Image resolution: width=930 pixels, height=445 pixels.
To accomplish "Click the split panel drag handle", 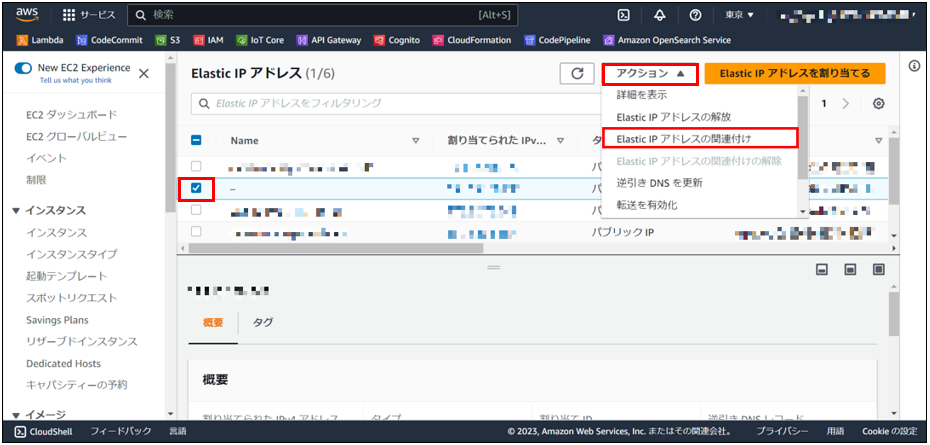I will tap(493, 268).
